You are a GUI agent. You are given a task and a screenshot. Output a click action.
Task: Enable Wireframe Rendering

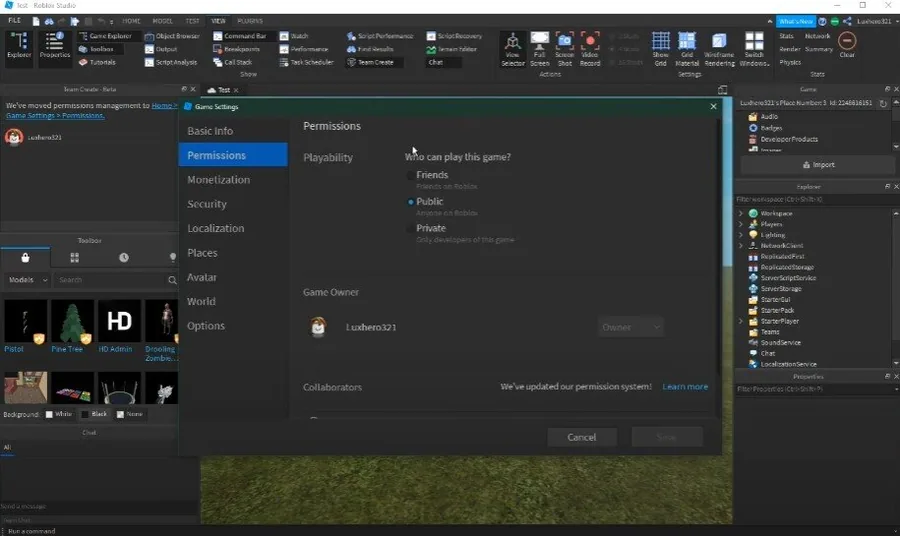(x=719, y=49)
